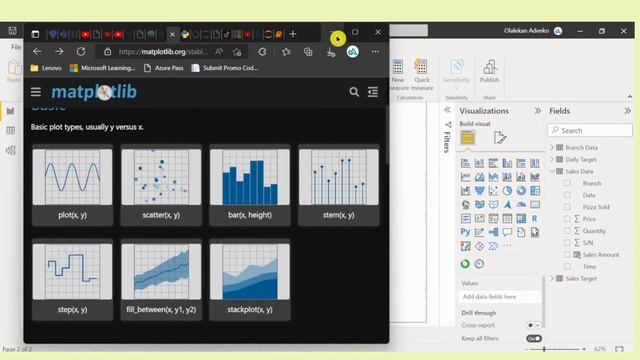The image size is (640, 360).
Task: Click the Fields Search box
Action: (x=590, y=131)
